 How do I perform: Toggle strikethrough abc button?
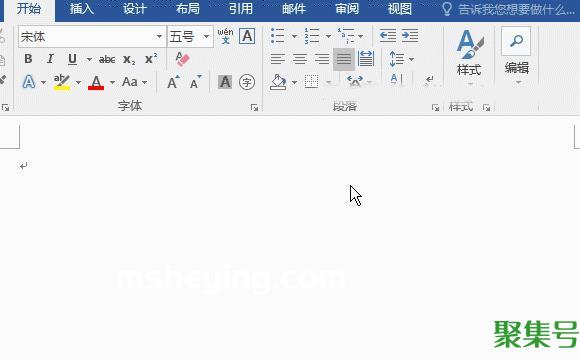[107, 59]
